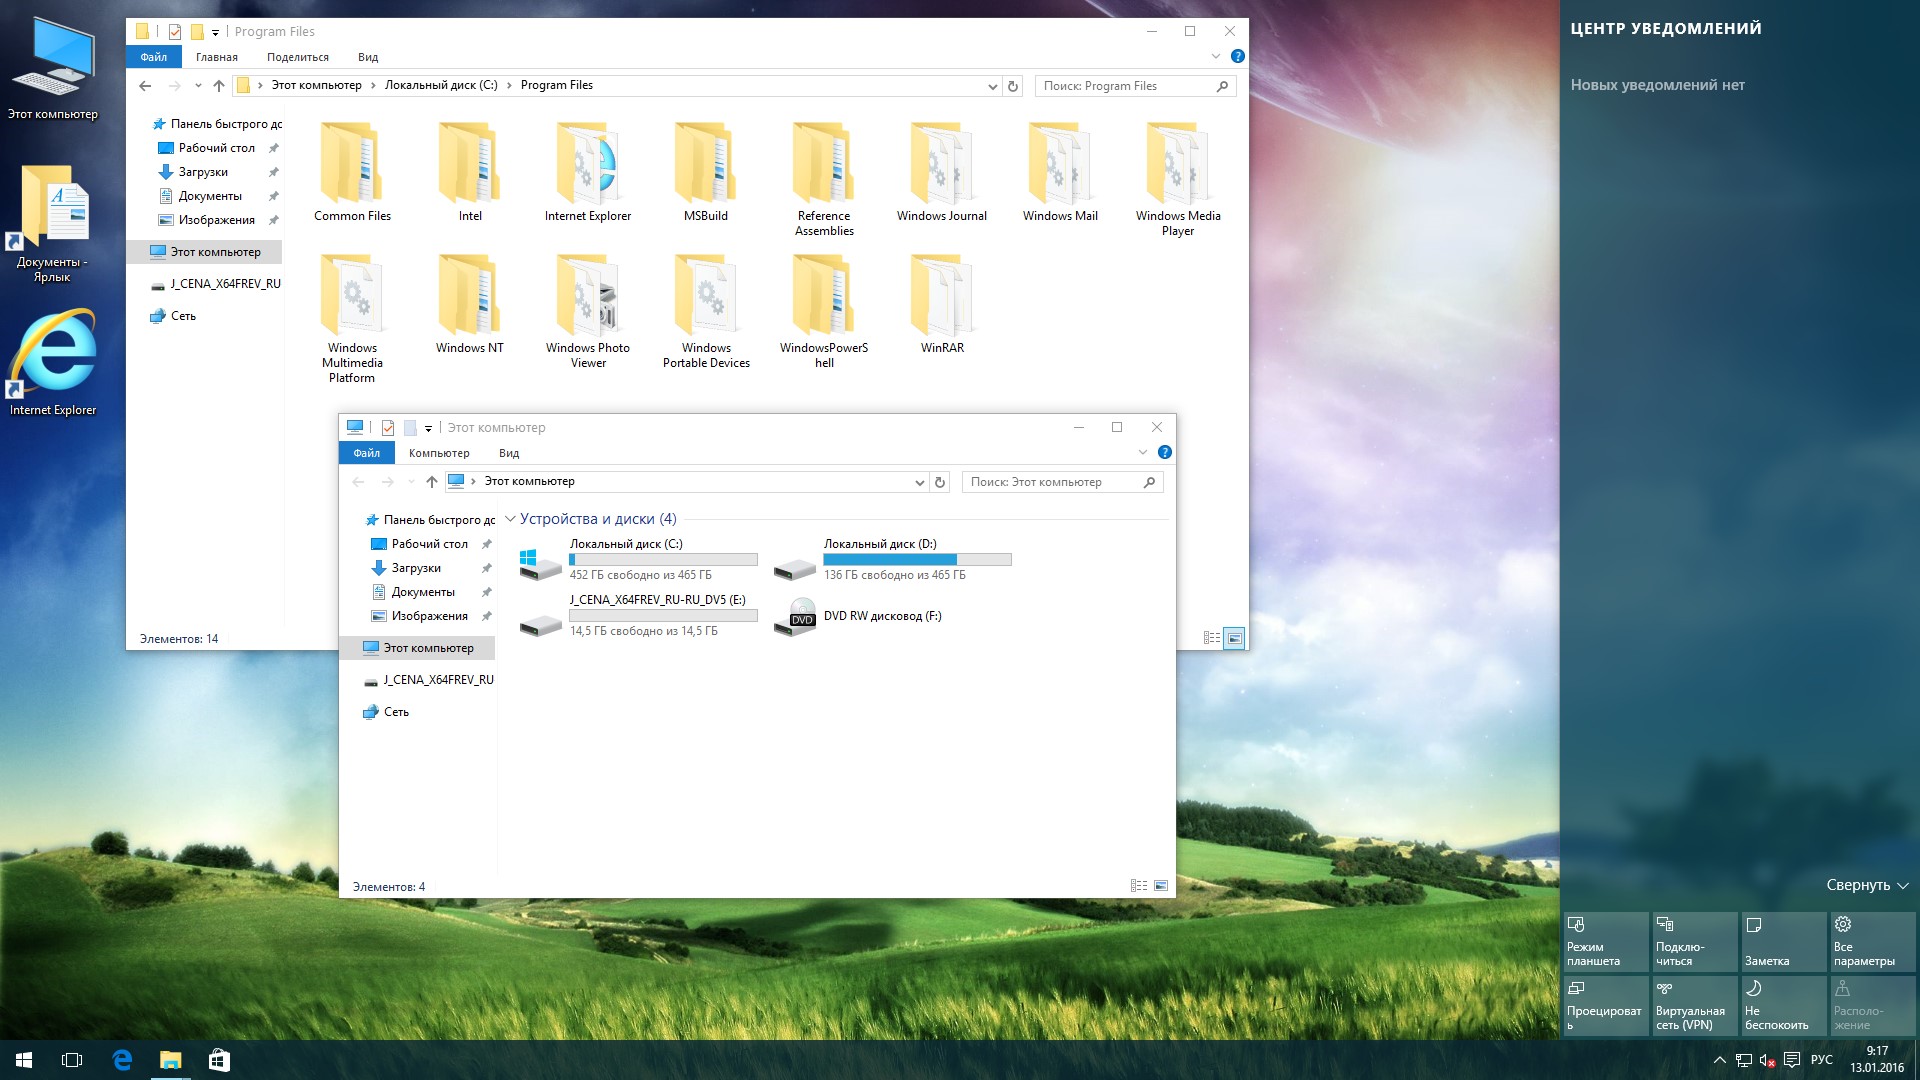Toggle list view in This PC window
This screenshot has height=1080, width=1920.
(x=1138, y=885)
